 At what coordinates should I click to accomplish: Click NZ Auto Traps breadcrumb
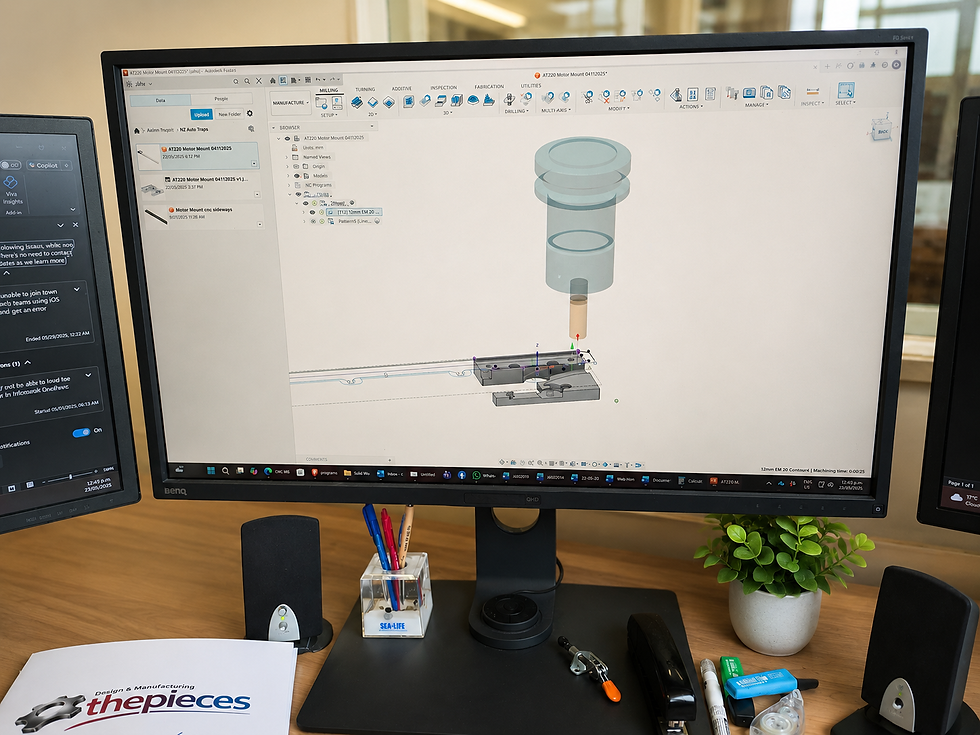click(194, 129)
